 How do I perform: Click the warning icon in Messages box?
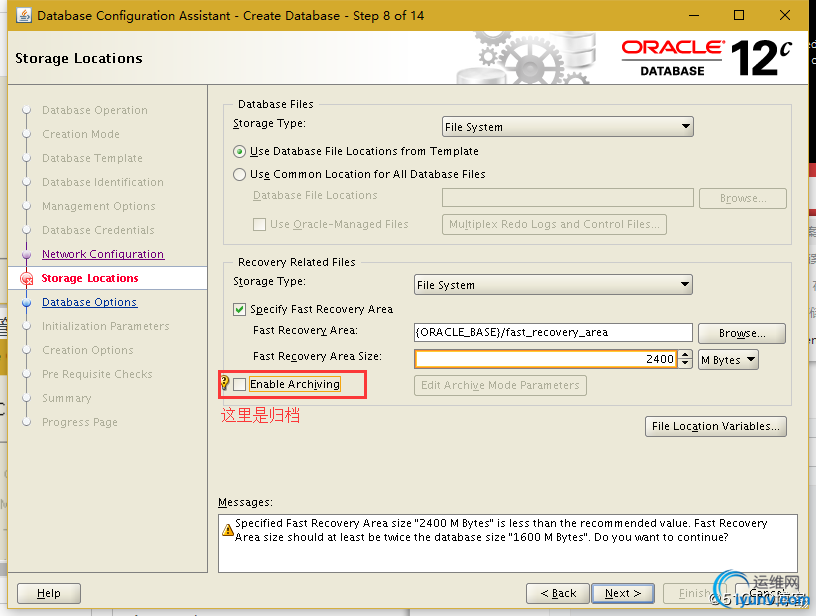pyautogui.click(x=227, y=530)
